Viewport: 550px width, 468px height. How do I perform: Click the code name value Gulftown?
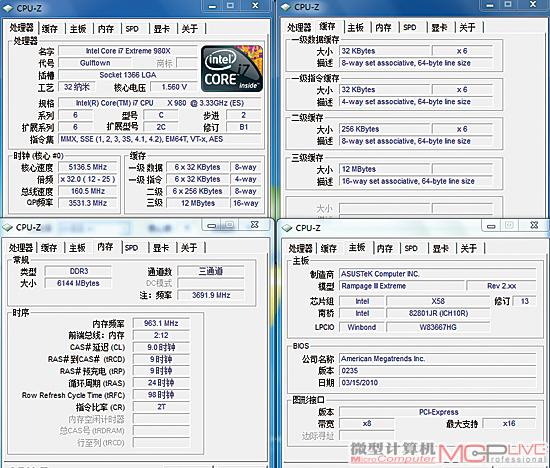coord(95,63)
